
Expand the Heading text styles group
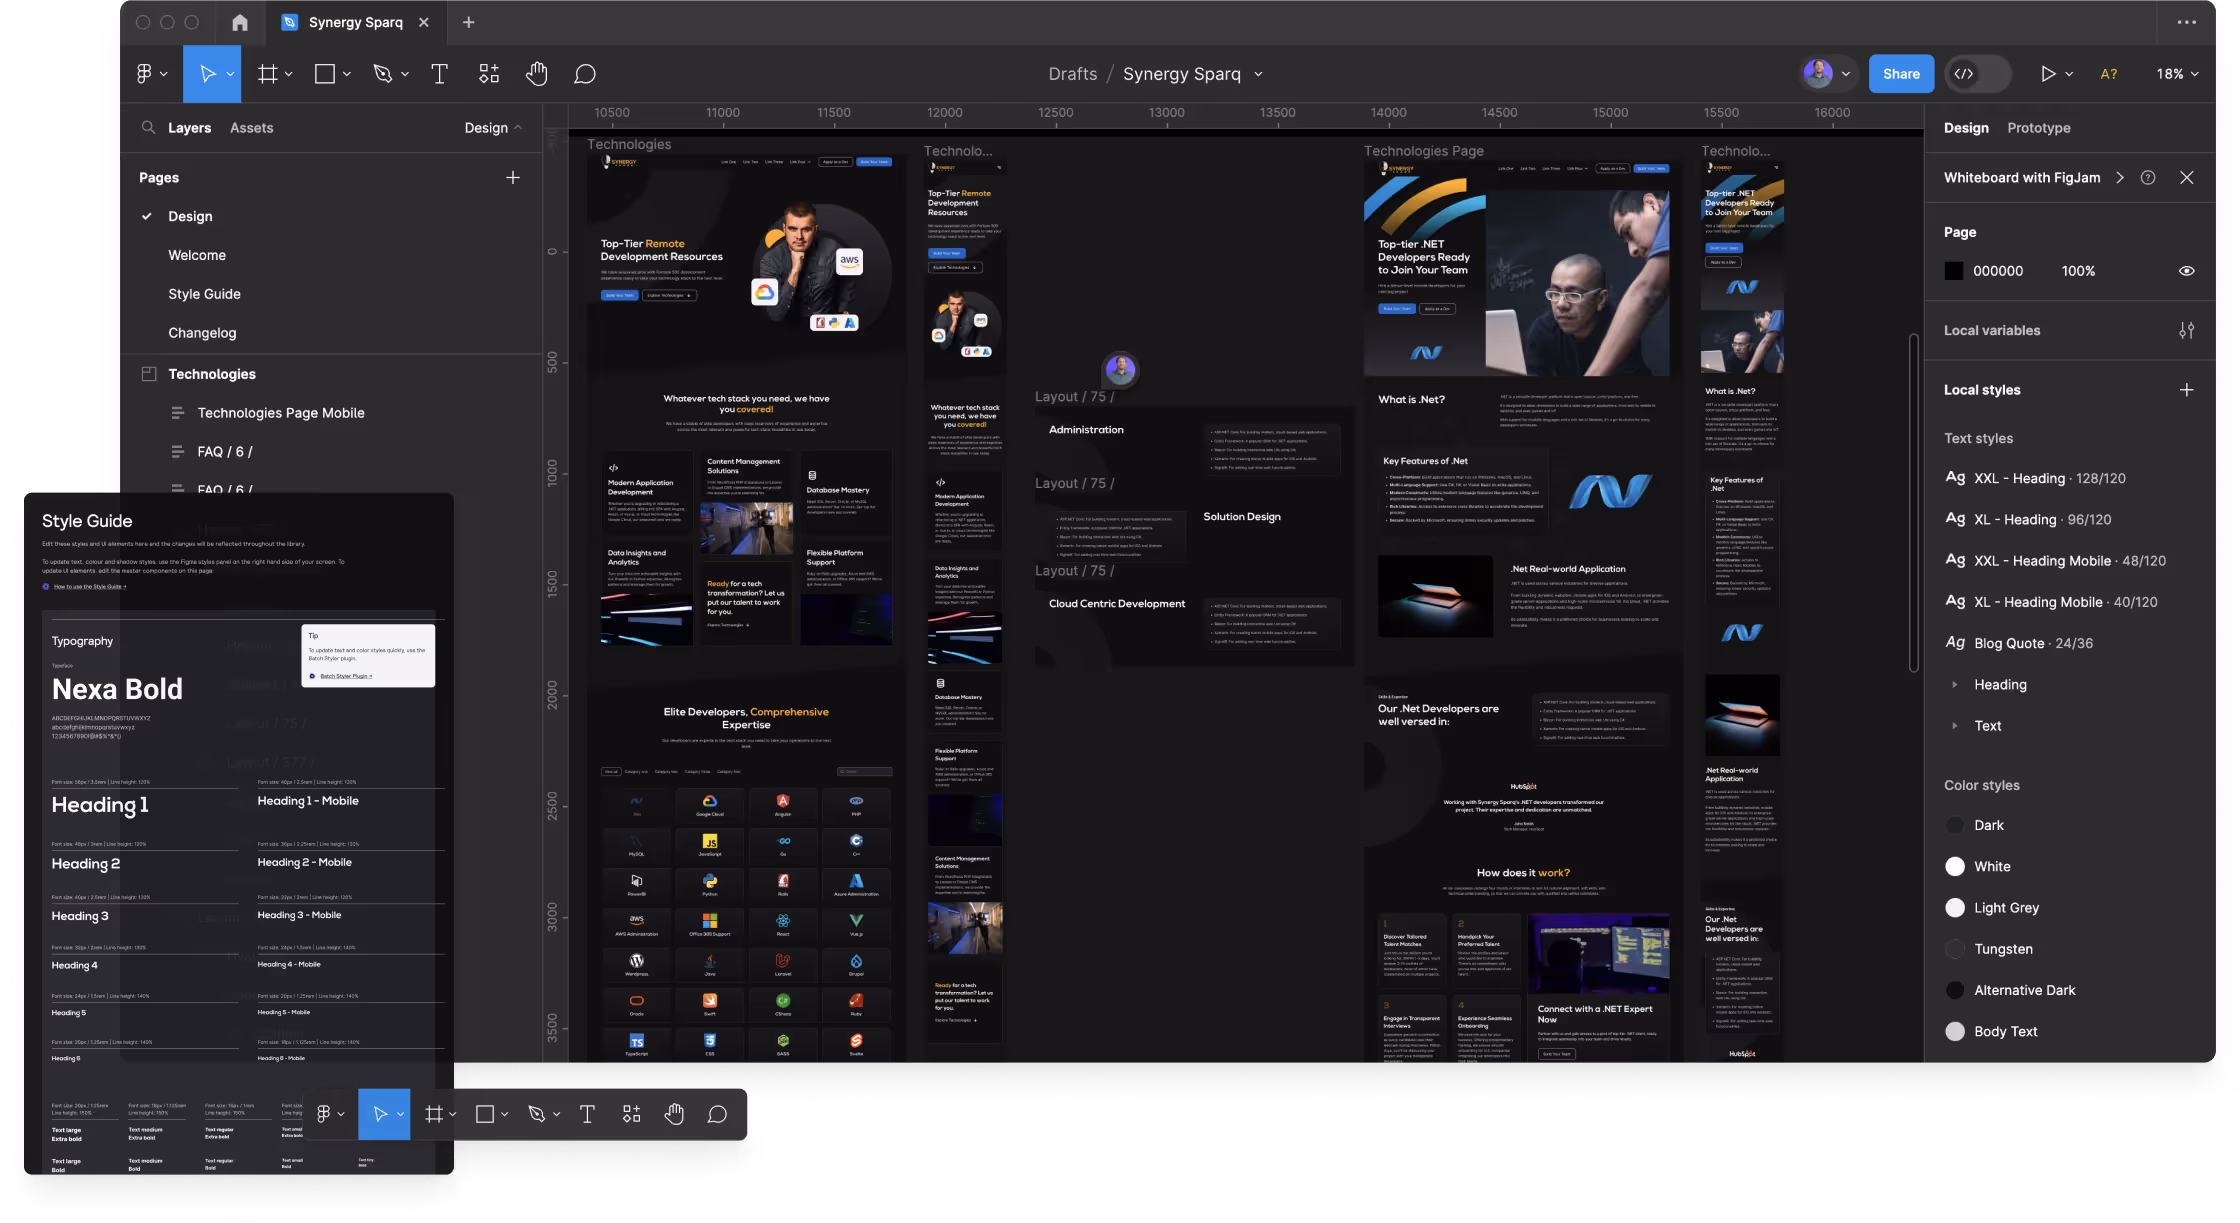point(1957,684)
